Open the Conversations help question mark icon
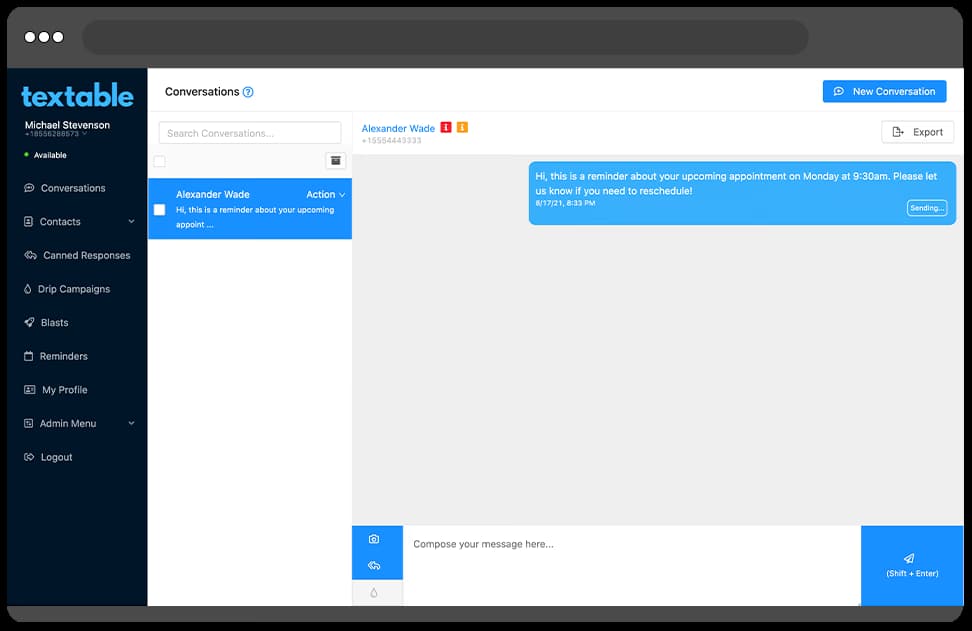The image size is (972, 631). click(248, 92)
